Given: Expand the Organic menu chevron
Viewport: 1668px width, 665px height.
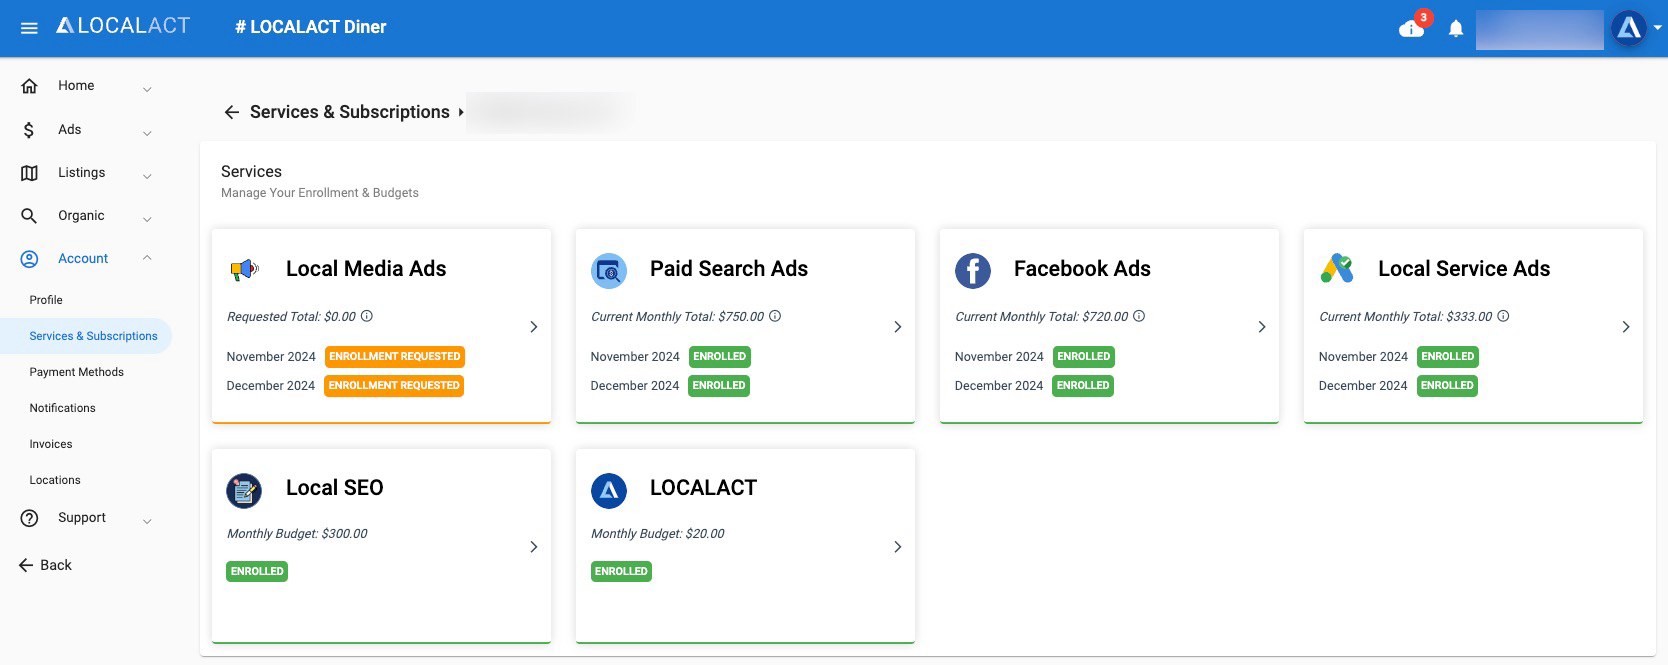Looking at the screenshot, I should tap(147, 218).
